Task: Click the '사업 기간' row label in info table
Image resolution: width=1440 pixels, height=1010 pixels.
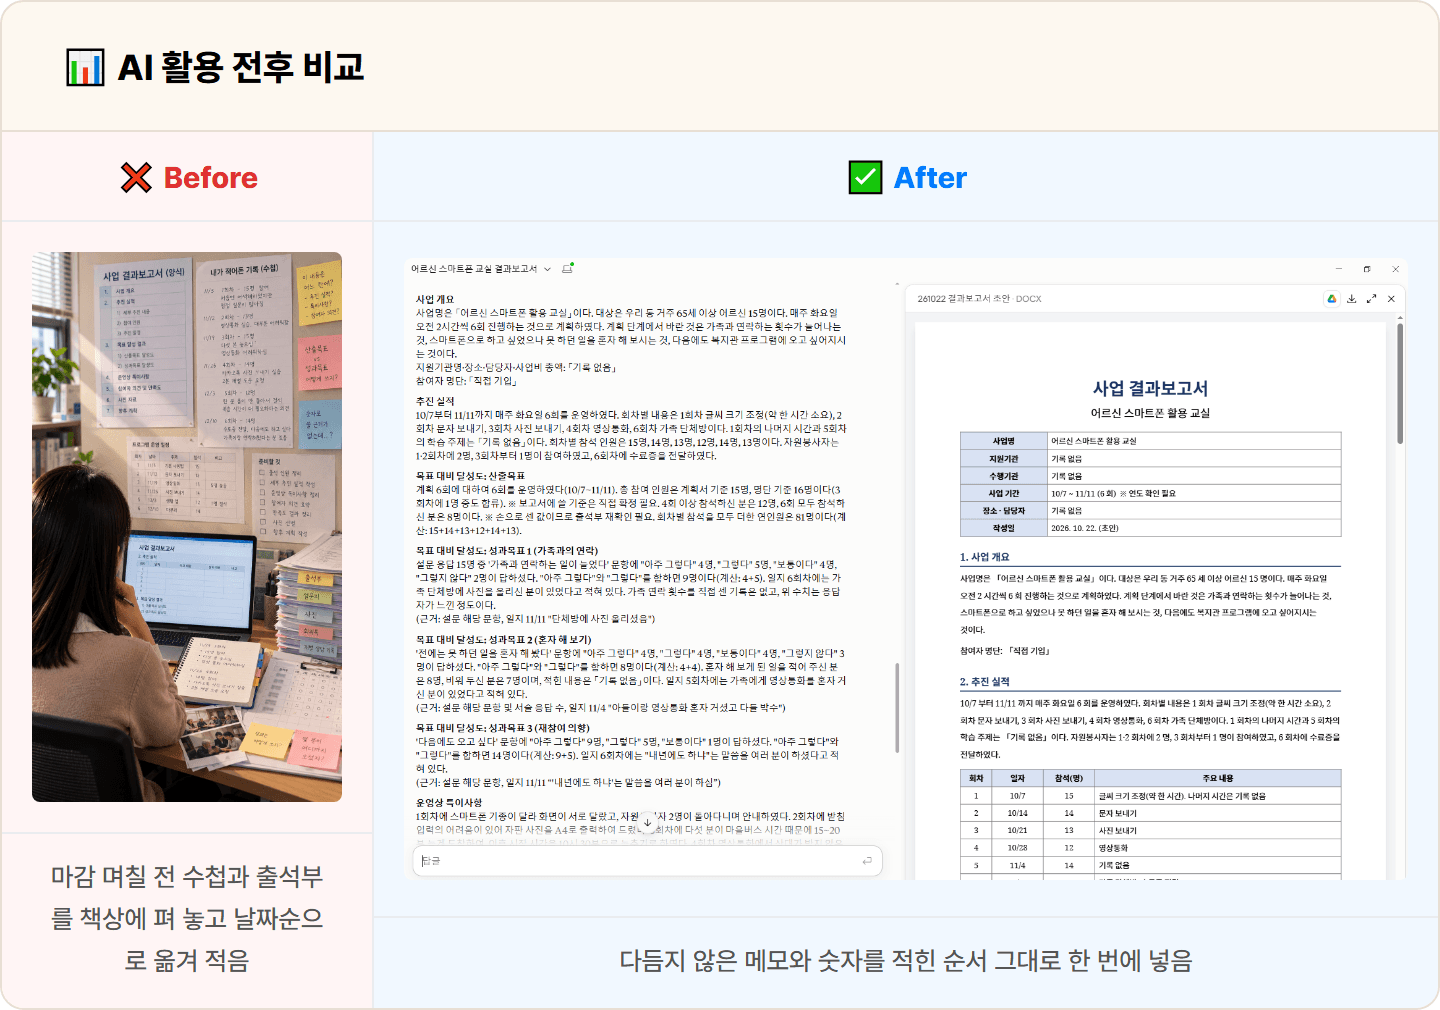Action: [1003, 493]
